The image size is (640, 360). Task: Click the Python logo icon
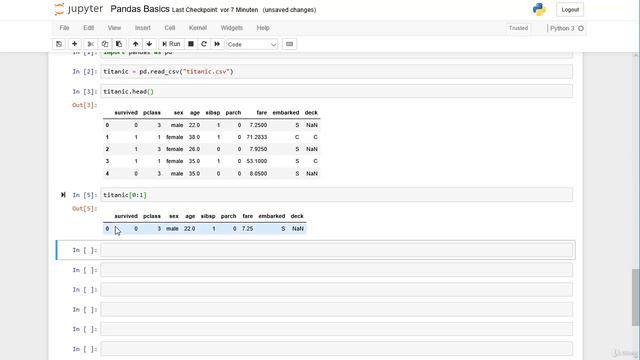pyautogui.click(x=539, y=9)
